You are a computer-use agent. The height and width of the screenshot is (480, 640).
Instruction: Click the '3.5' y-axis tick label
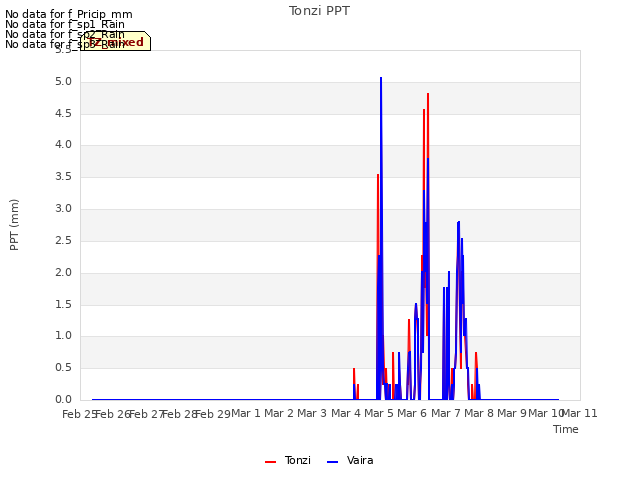[63, 177]
